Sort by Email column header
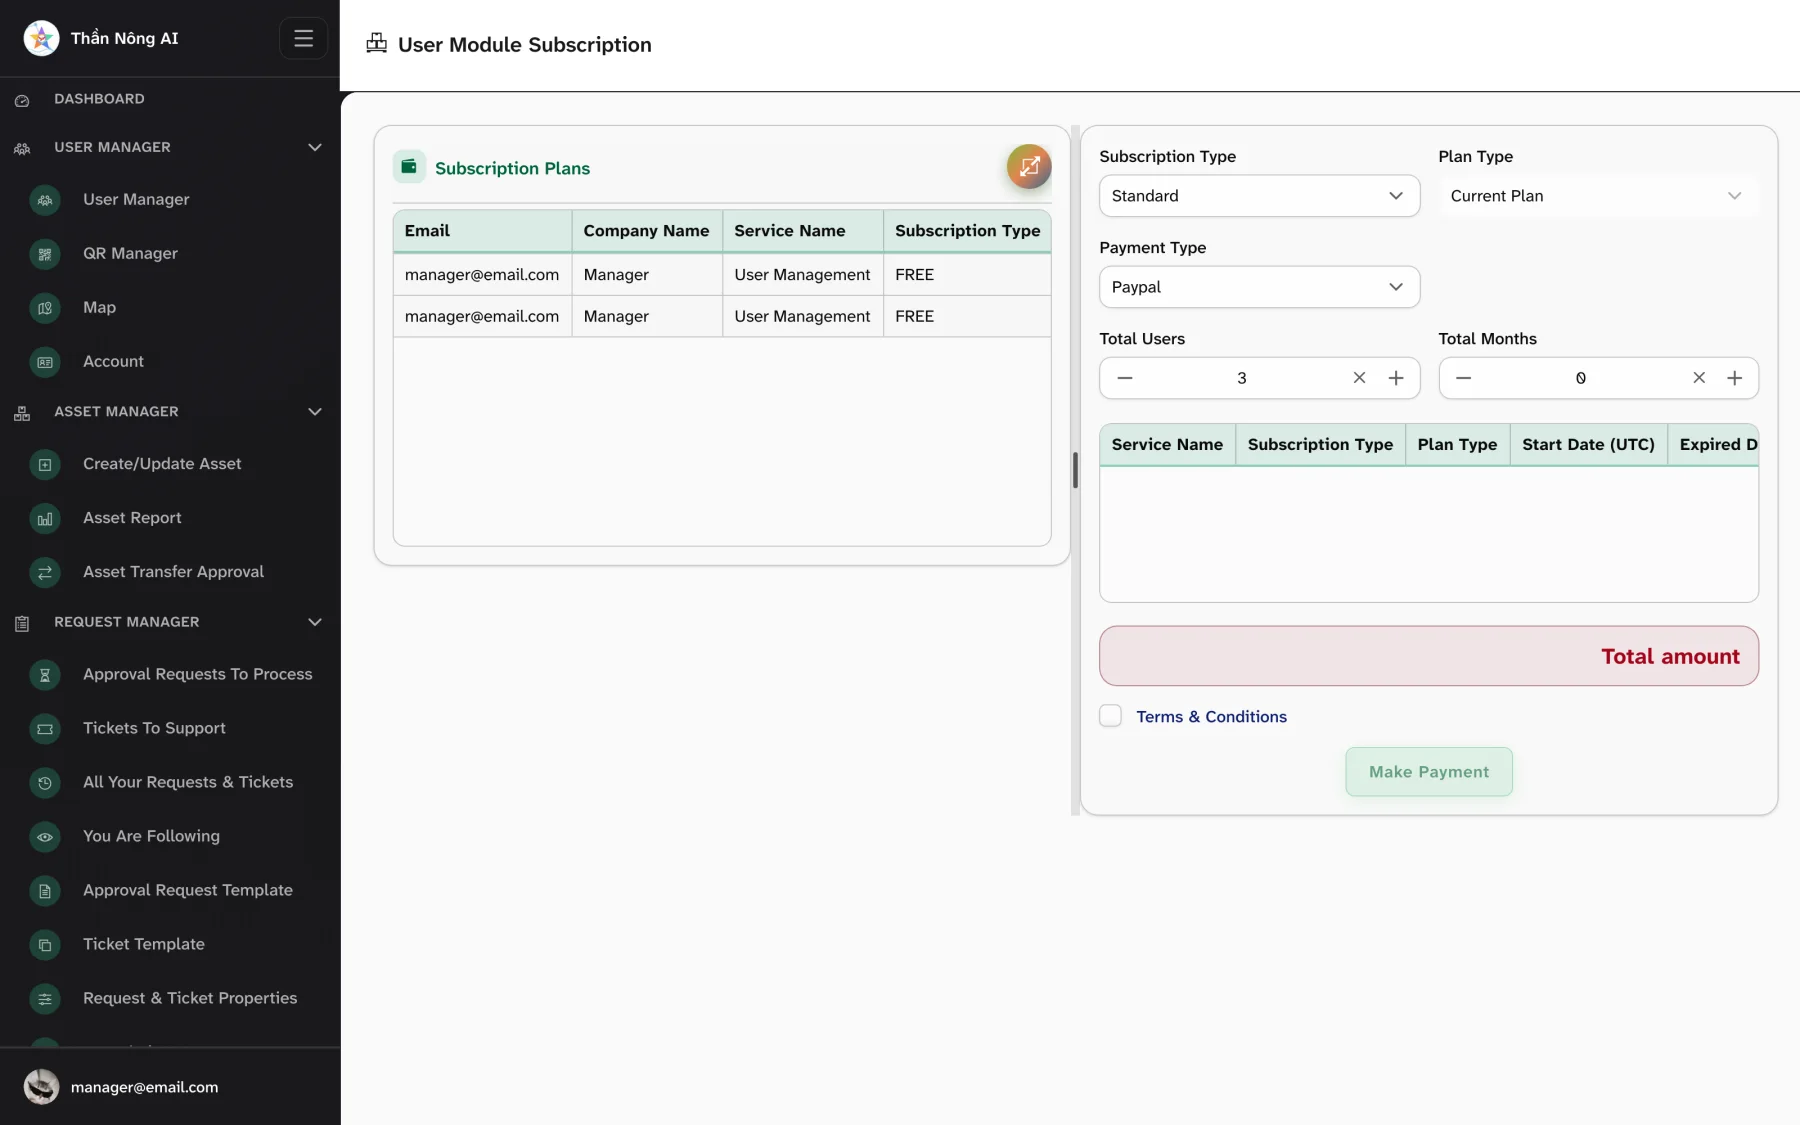The width and height of the screenshot is (1800, 1125). coord(482,231)
